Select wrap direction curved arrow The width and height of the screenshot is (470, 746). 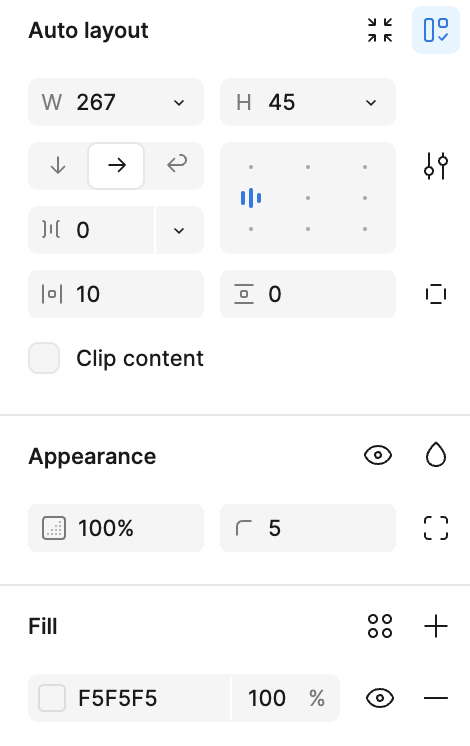click(176, 166)
